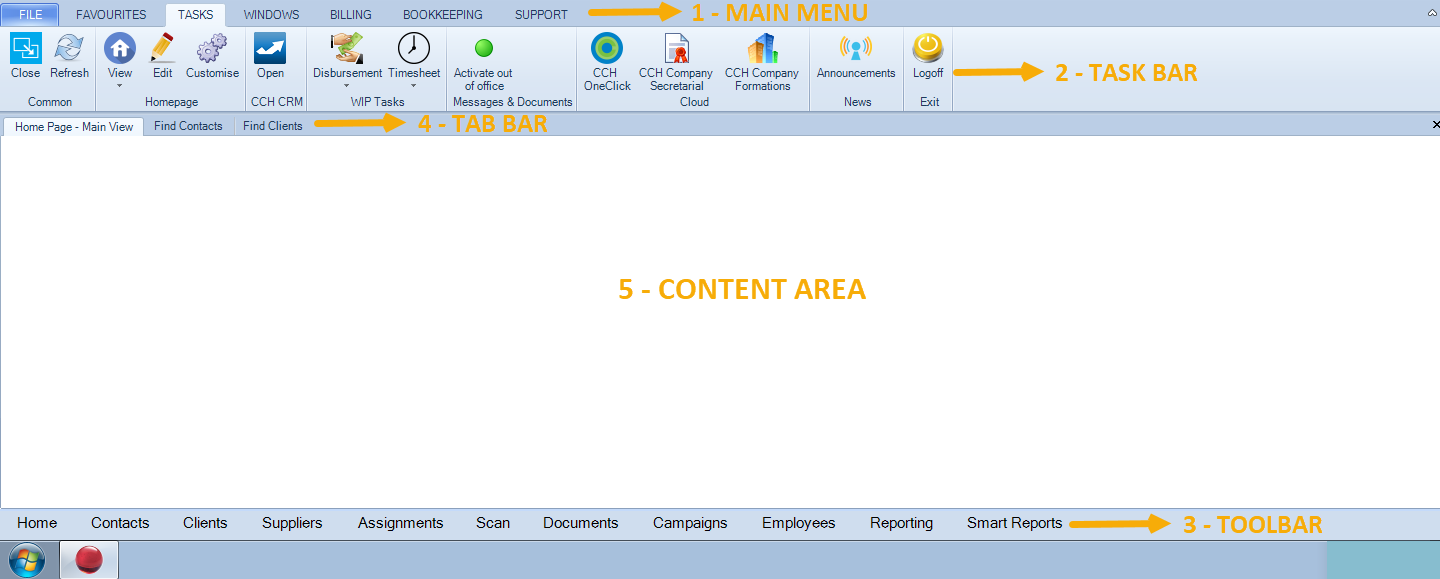Click Scan in bottom toolbar
The image size is (1440, 579).
click(493, 523)
